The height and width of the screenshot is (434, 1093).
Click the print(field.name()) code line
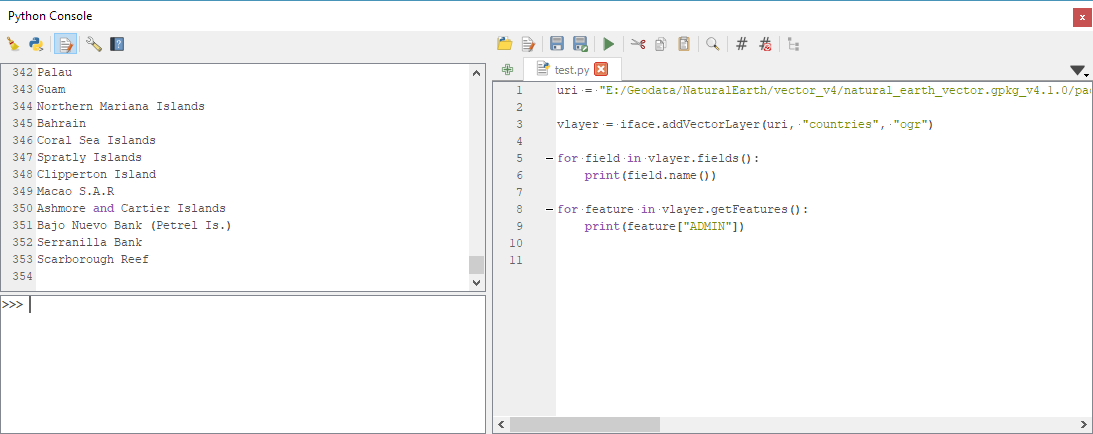pyautogui.click(x=650, y=176)
